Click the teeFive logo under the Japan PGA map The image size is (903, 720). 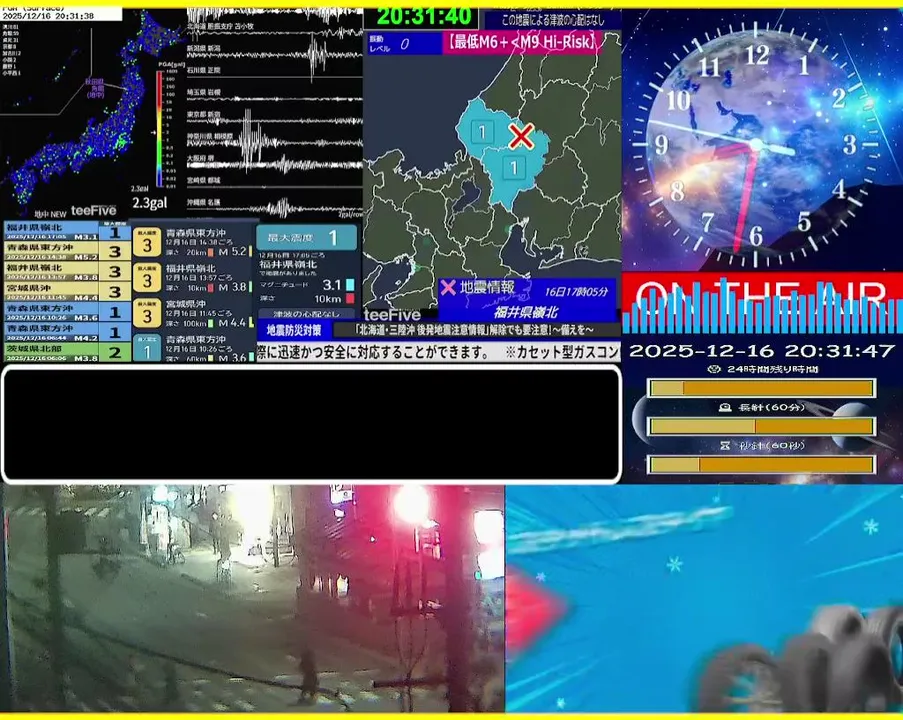tap(93, 210)
